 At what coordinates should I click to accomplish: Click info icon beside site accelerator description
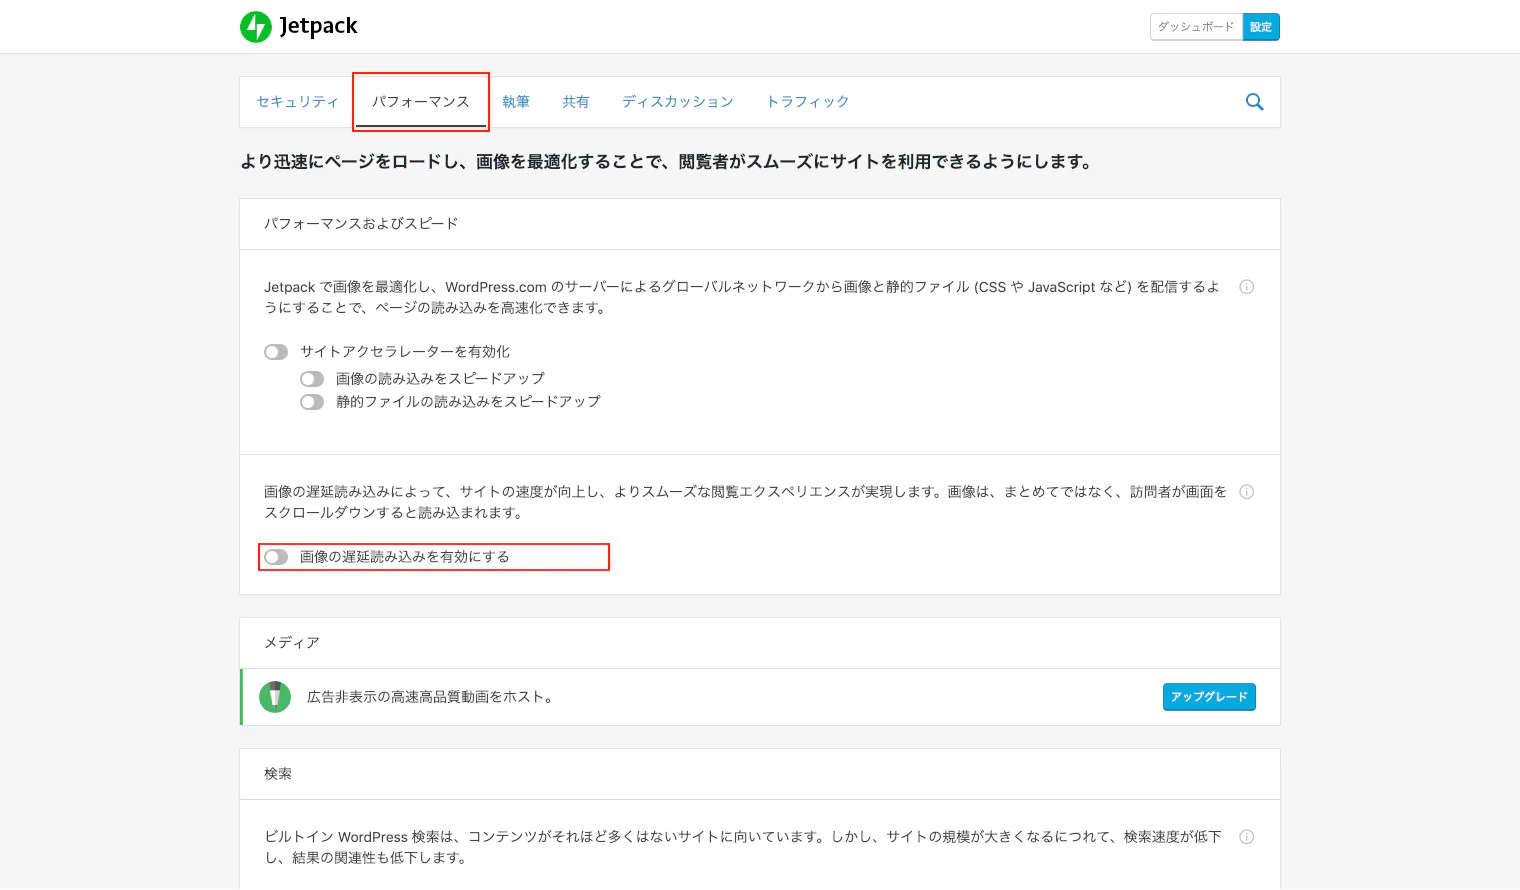[1247, 287]
